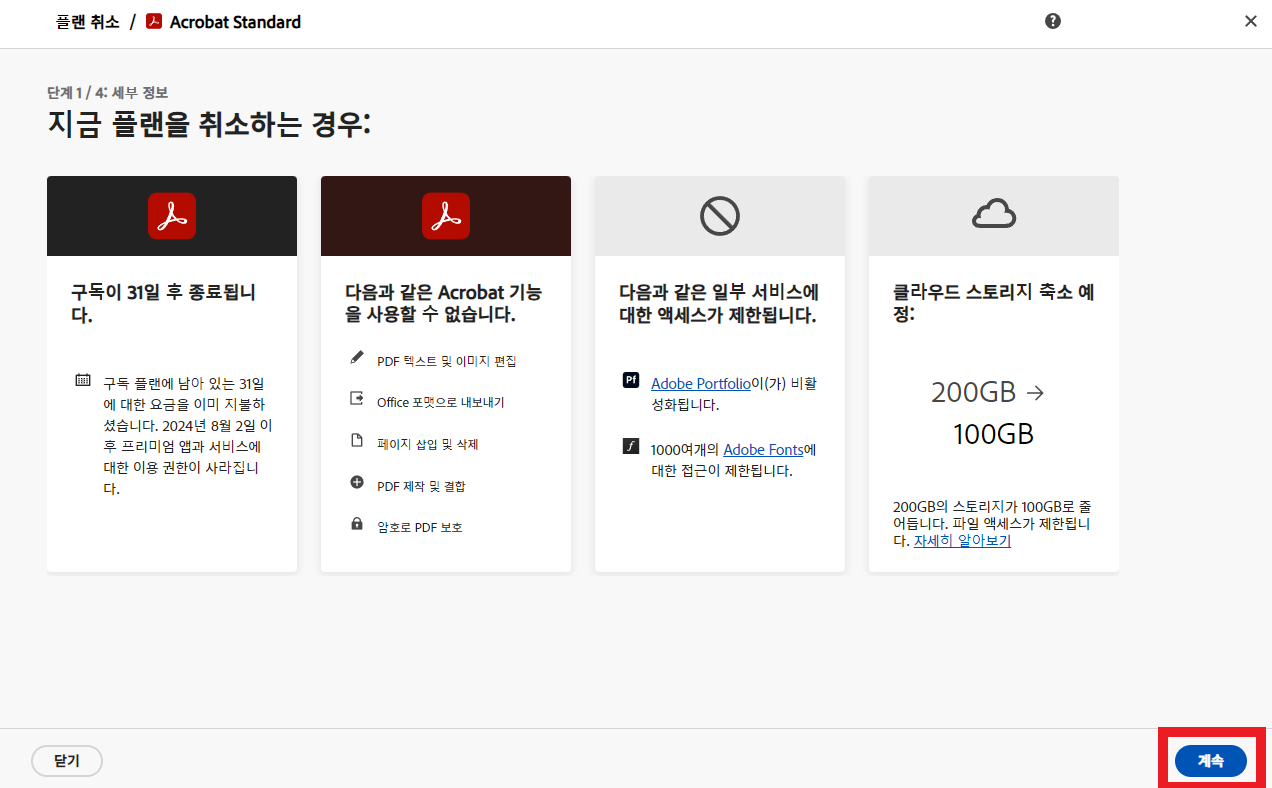Screen dimensions: 1272x788
Task: Click the 200GB storage value
Action: [976, 392]
